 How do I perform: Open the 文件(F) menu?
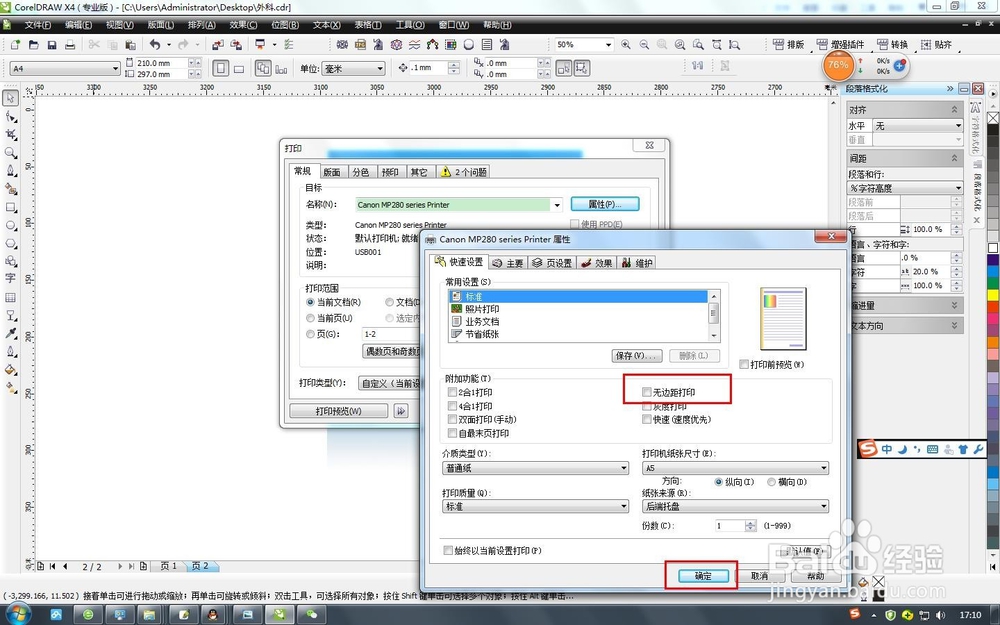[x=38, y=25]
